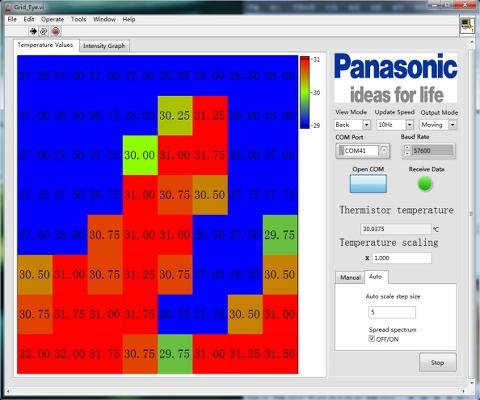
Task: Click the green Receive Data indicator LED
Action: tap(425, 184)
